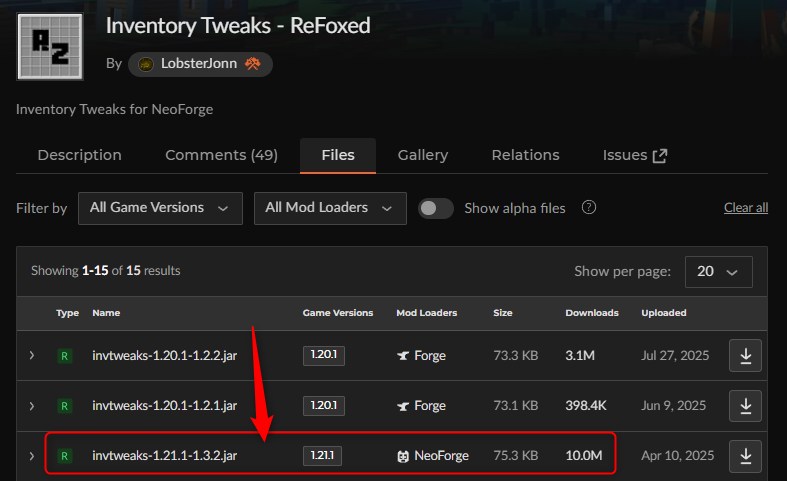Click the Jun 9, 2025 upload date
787x481 pixels.
(x=673, y=405)
